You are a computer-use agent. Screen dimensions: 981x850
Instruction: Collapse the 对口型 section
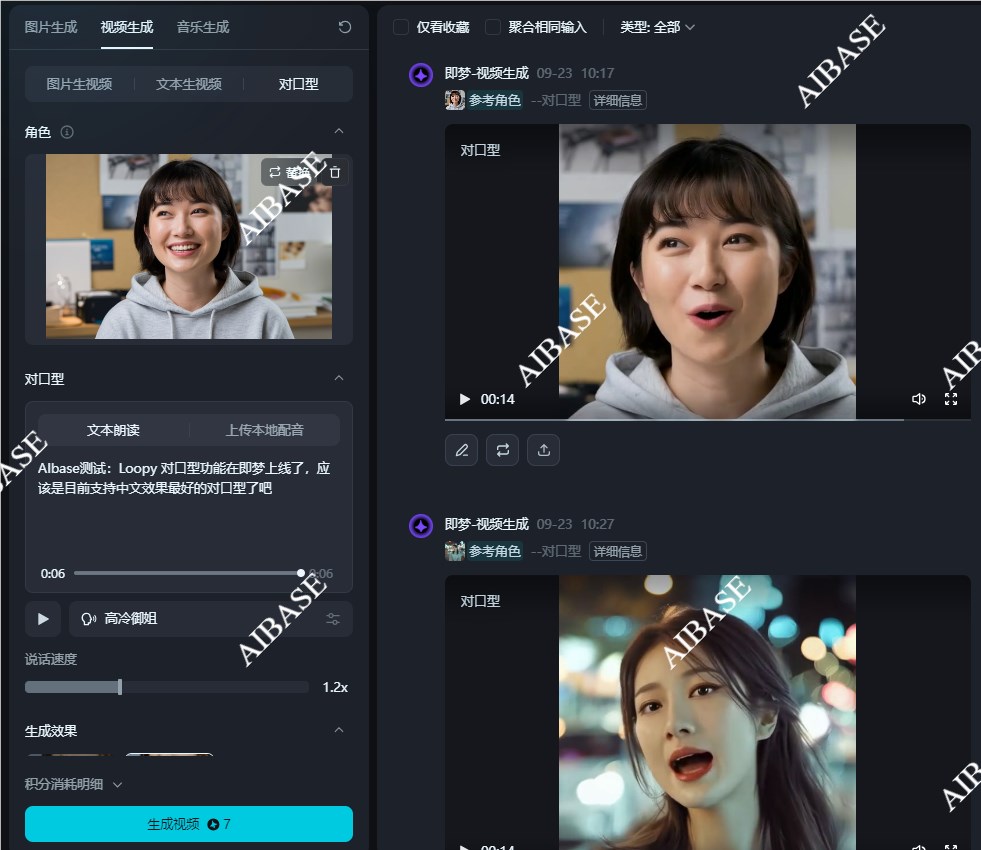(x=339, y=378)
